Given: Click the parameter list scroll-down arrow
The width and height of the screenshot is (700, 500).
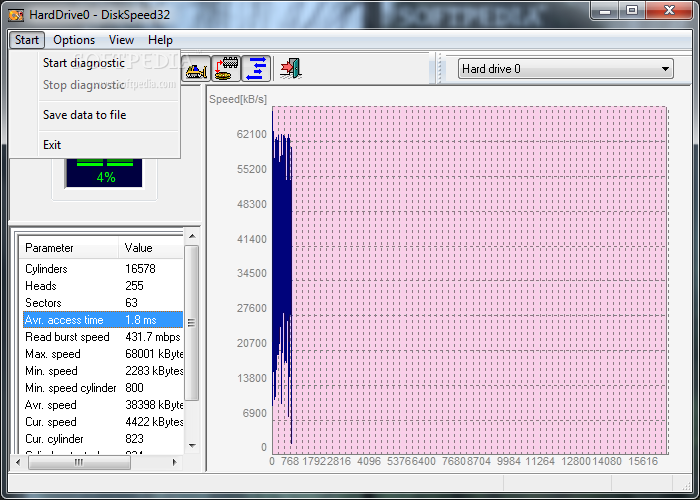Looking at the screenshot, I should tap(192, 446).
